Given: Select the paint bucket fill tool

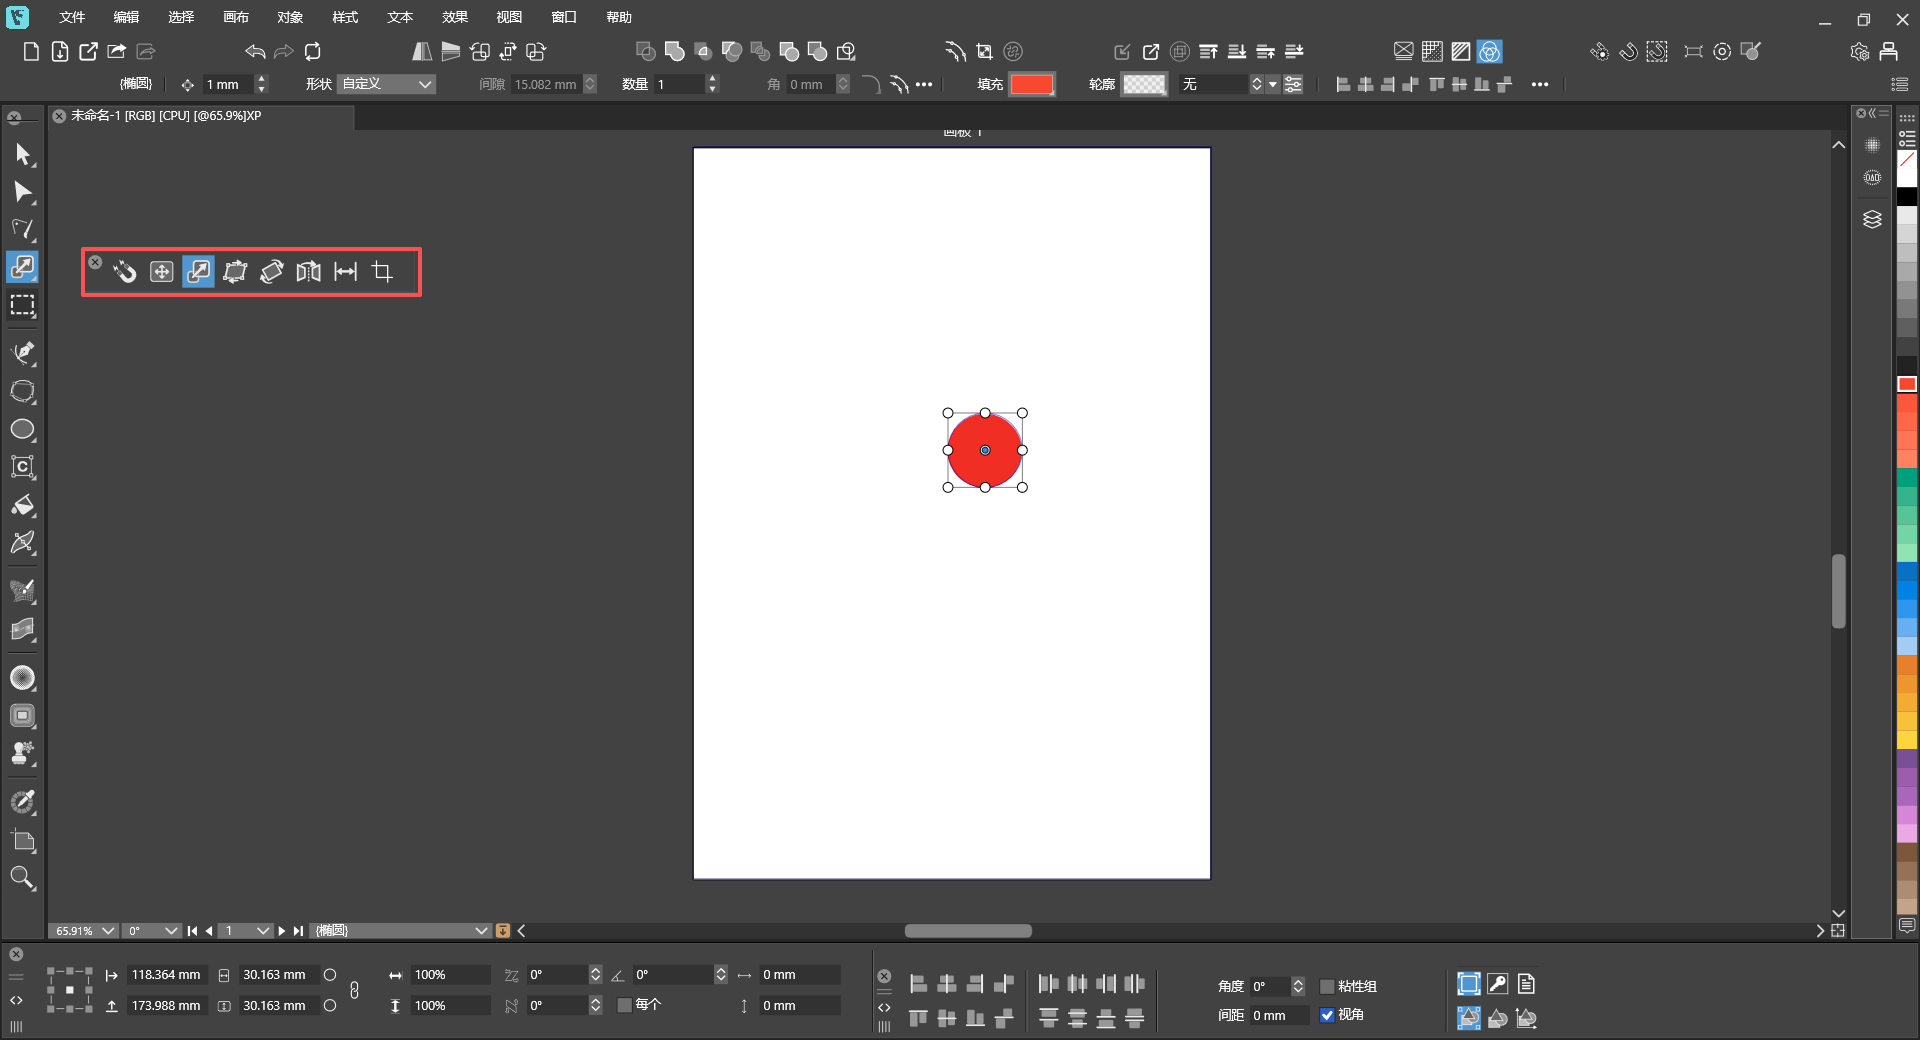Looking at the screenshot, I should click(23, 505).
